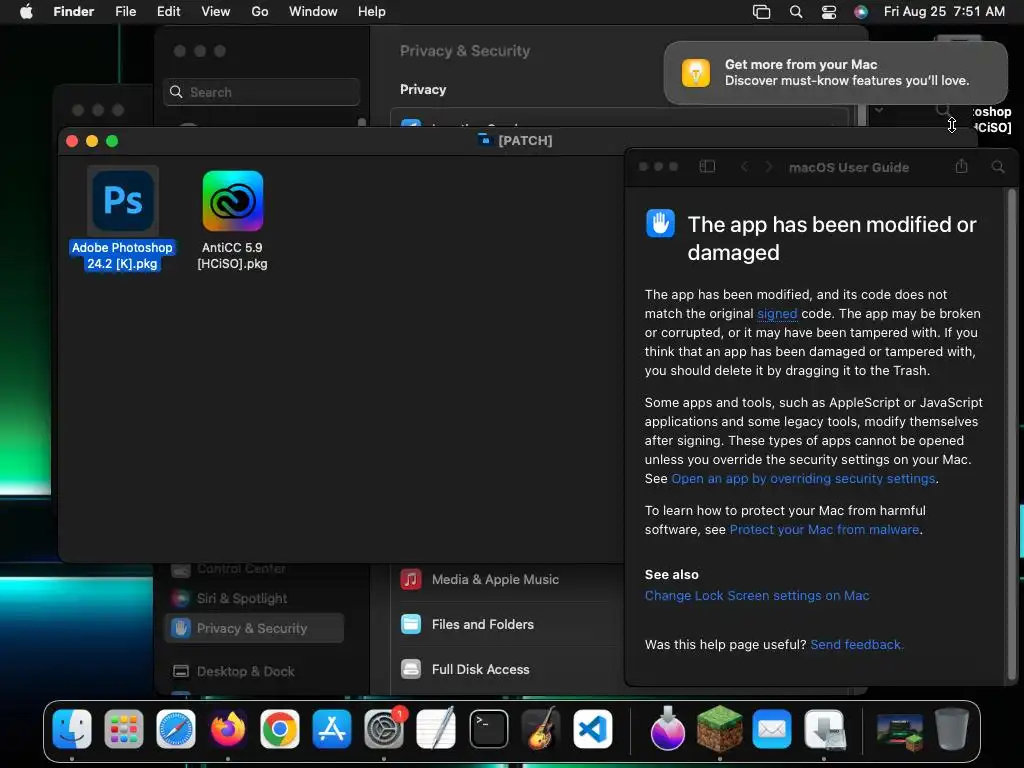Screen dimensions: 1024x768
Task: Open Control Center in the menu bar
Action: (829, 12)
